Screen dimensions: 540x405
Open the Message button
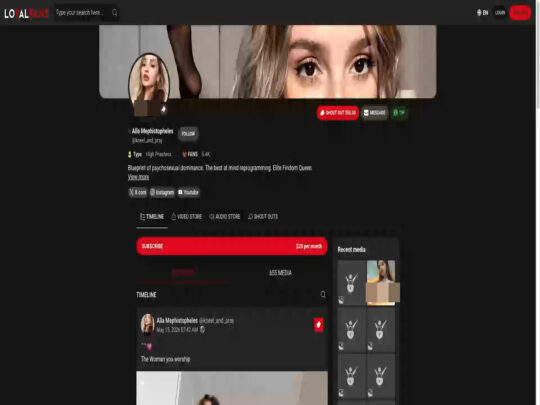coord(375,113)
